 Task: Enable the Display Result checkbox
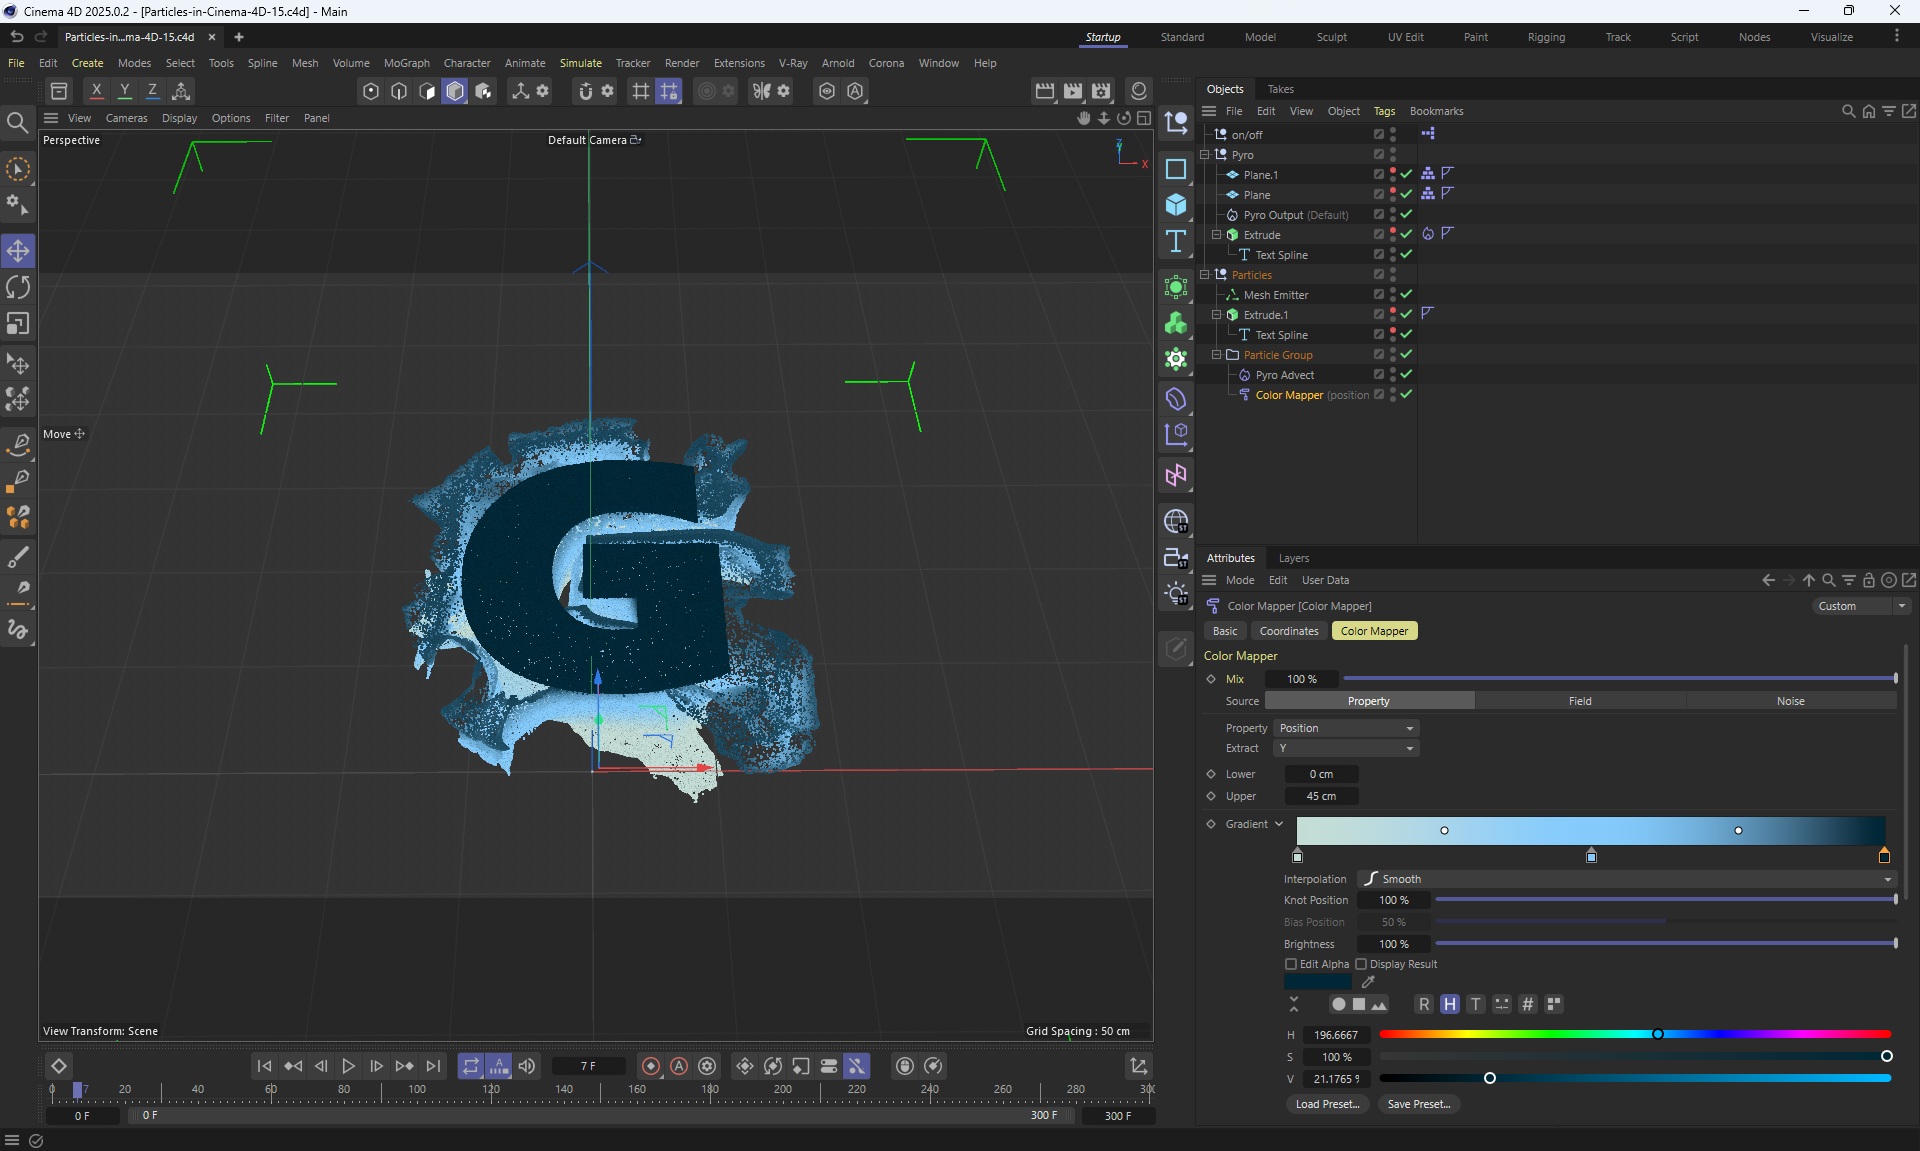pos(1361,964)
